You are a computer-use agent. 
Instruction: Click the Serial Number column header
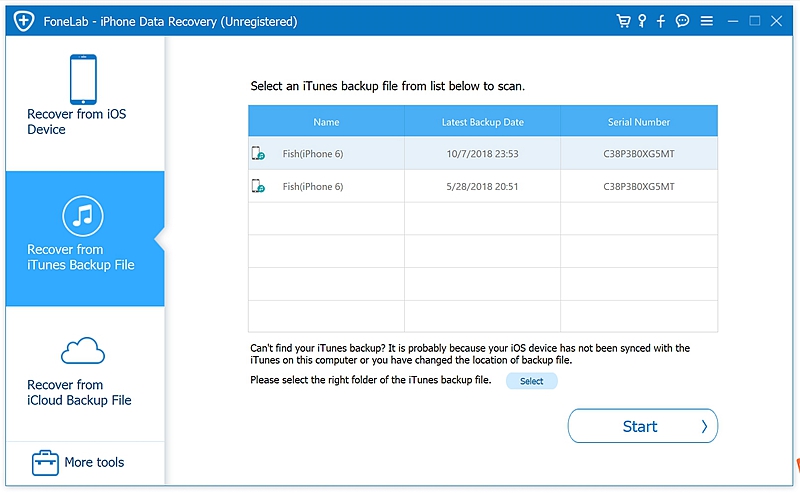[639, 121]
